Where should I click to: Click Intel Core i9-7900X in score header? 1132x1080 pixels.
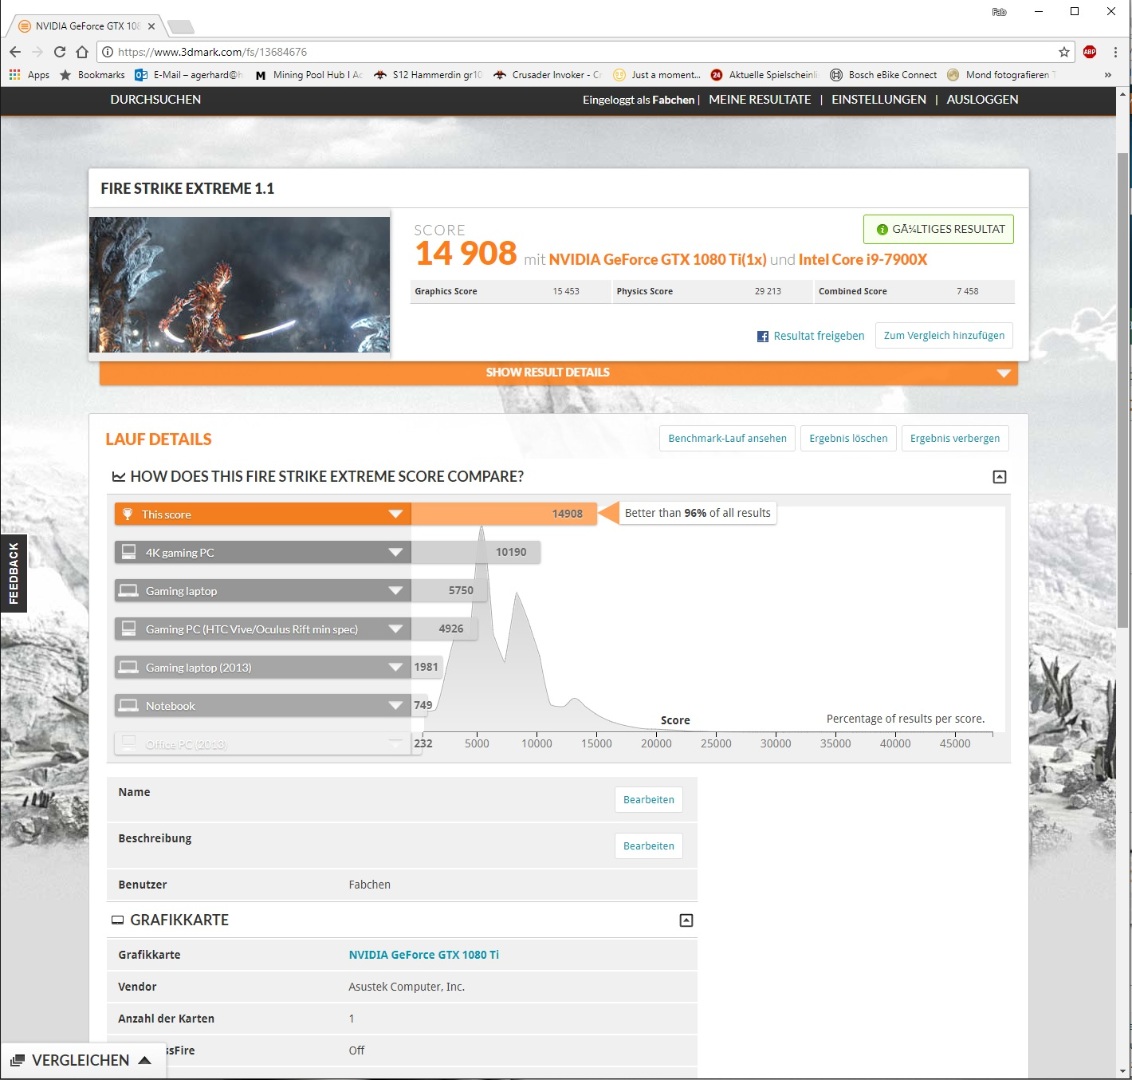(863, 259)
